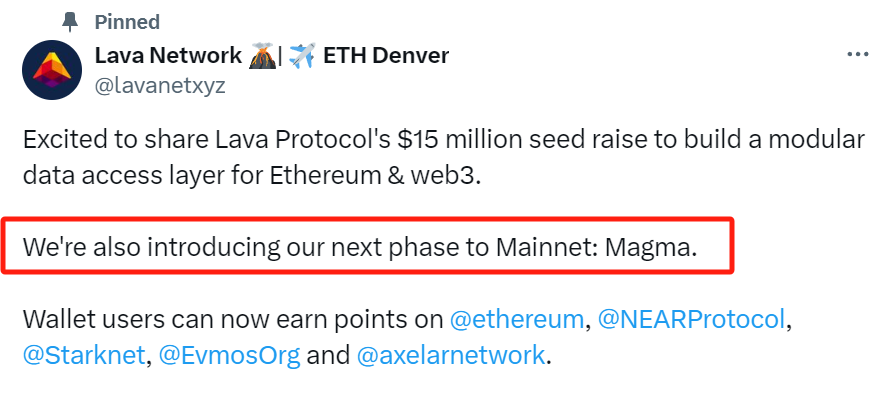Open the @Starknet mention
The width and height of the screenshot is (883, 400).
click(84, 355)
